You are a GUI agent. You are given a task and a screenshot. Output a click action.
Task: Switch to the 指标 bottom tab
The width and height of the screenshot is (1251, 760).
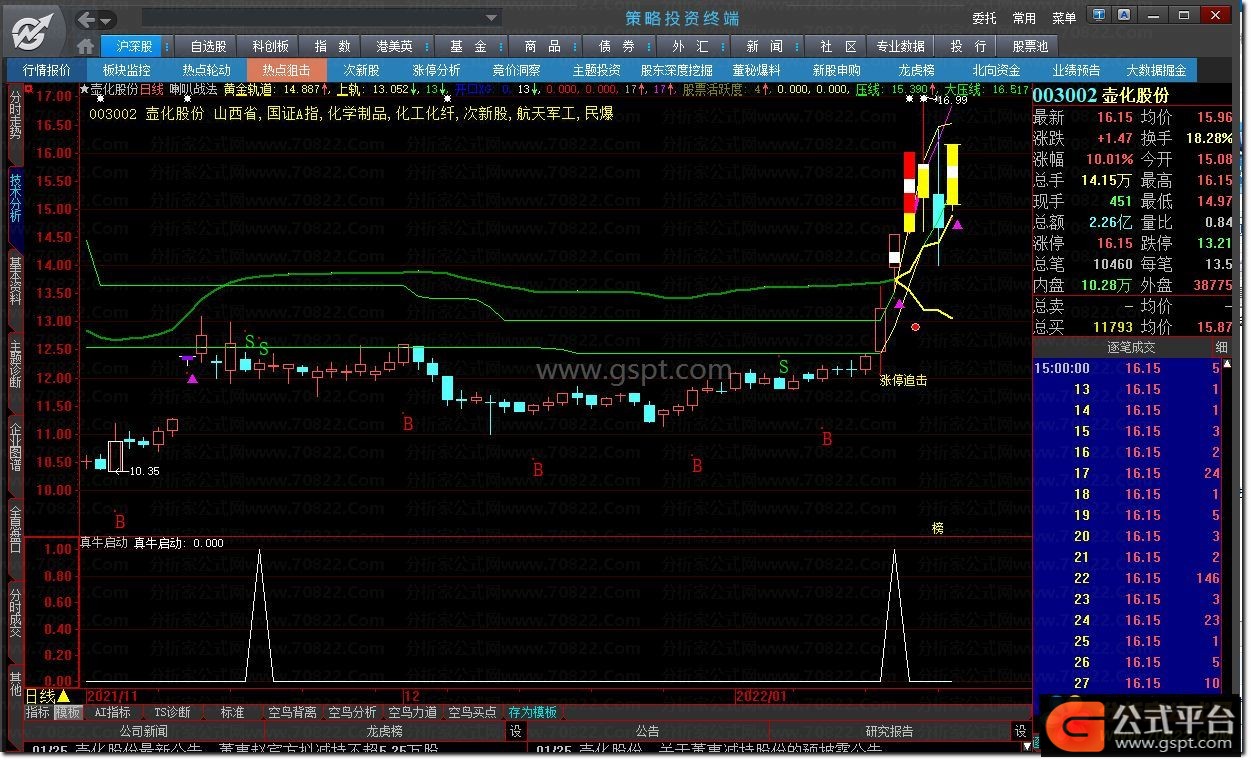point(37,712)
